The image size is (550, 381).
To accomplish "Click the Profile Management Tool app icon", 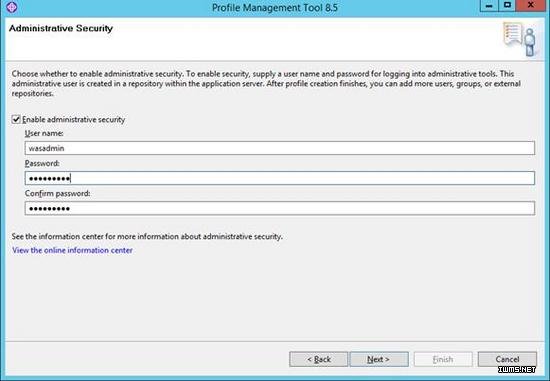I will pyautogui.click(x=11, y=7).
